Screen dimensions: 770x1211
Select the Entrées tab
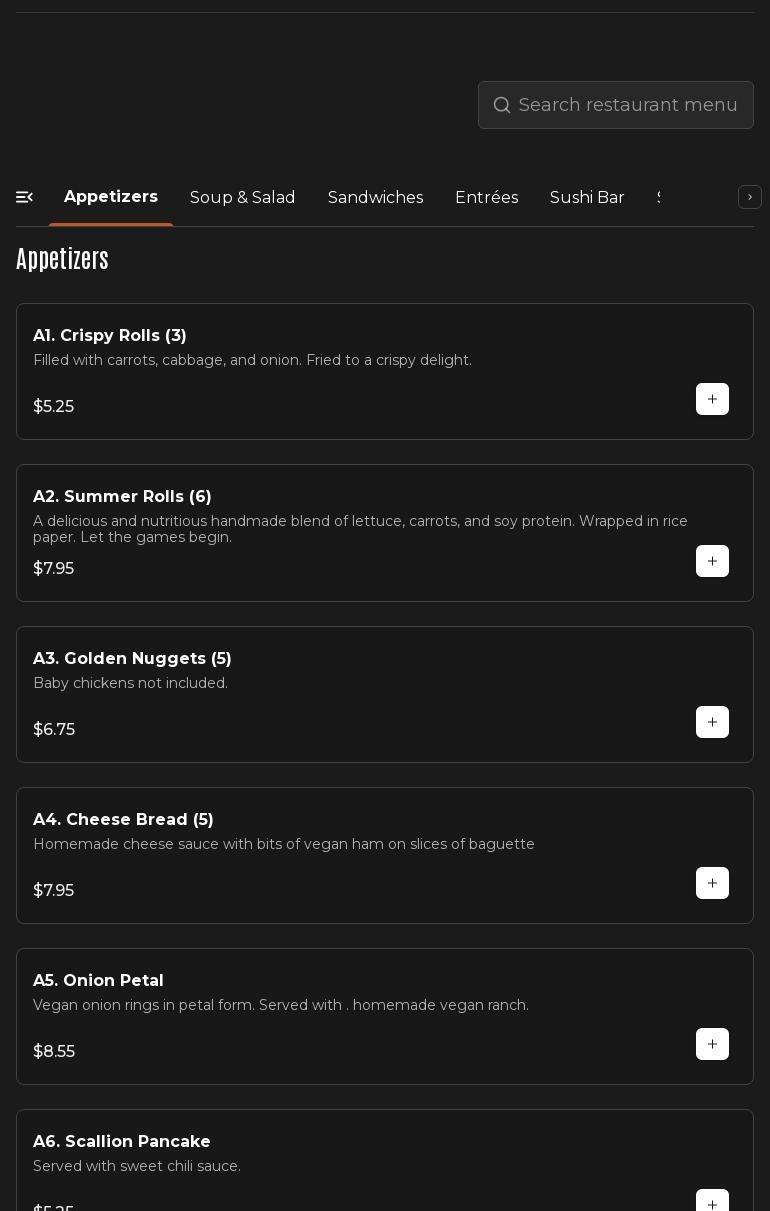tap(486, 197)
